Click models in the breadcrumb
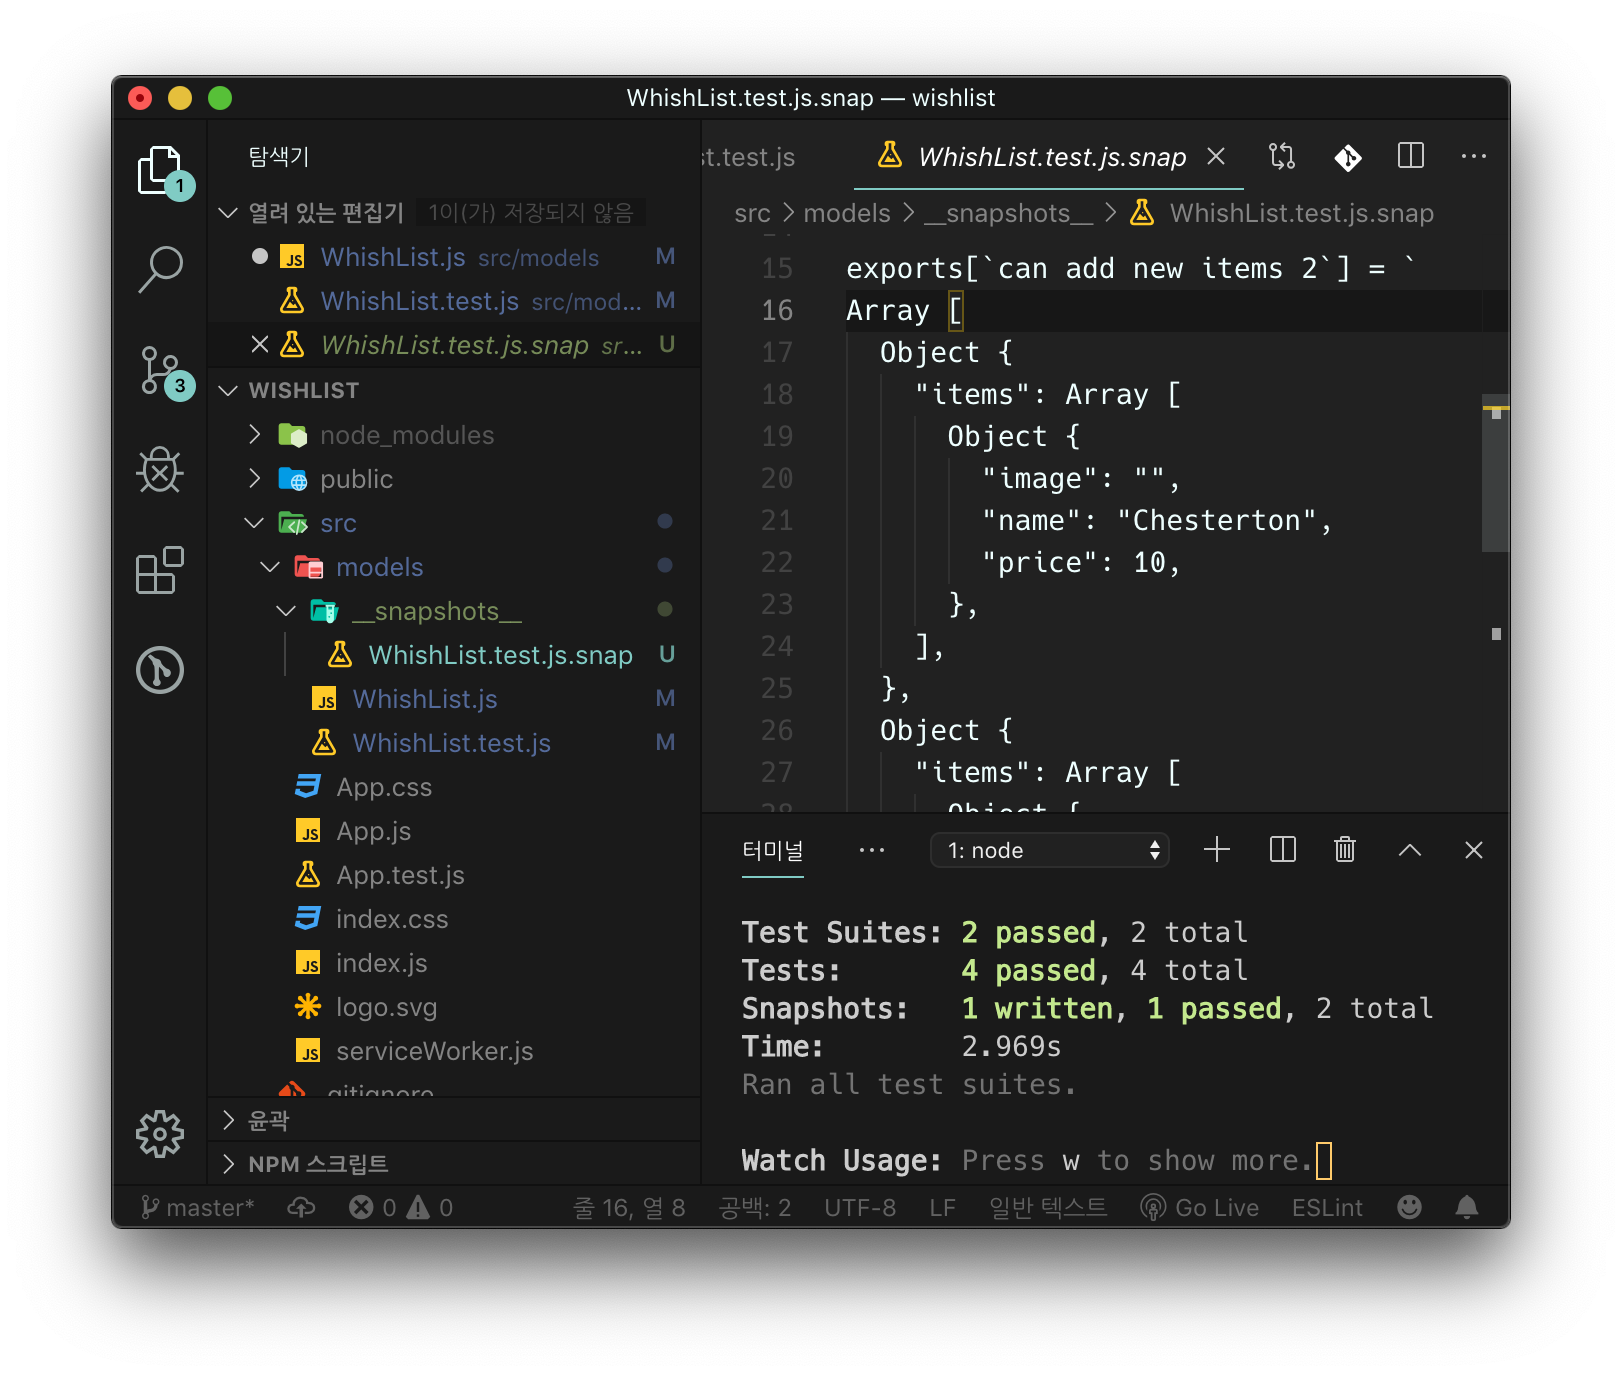 (846, 213)
